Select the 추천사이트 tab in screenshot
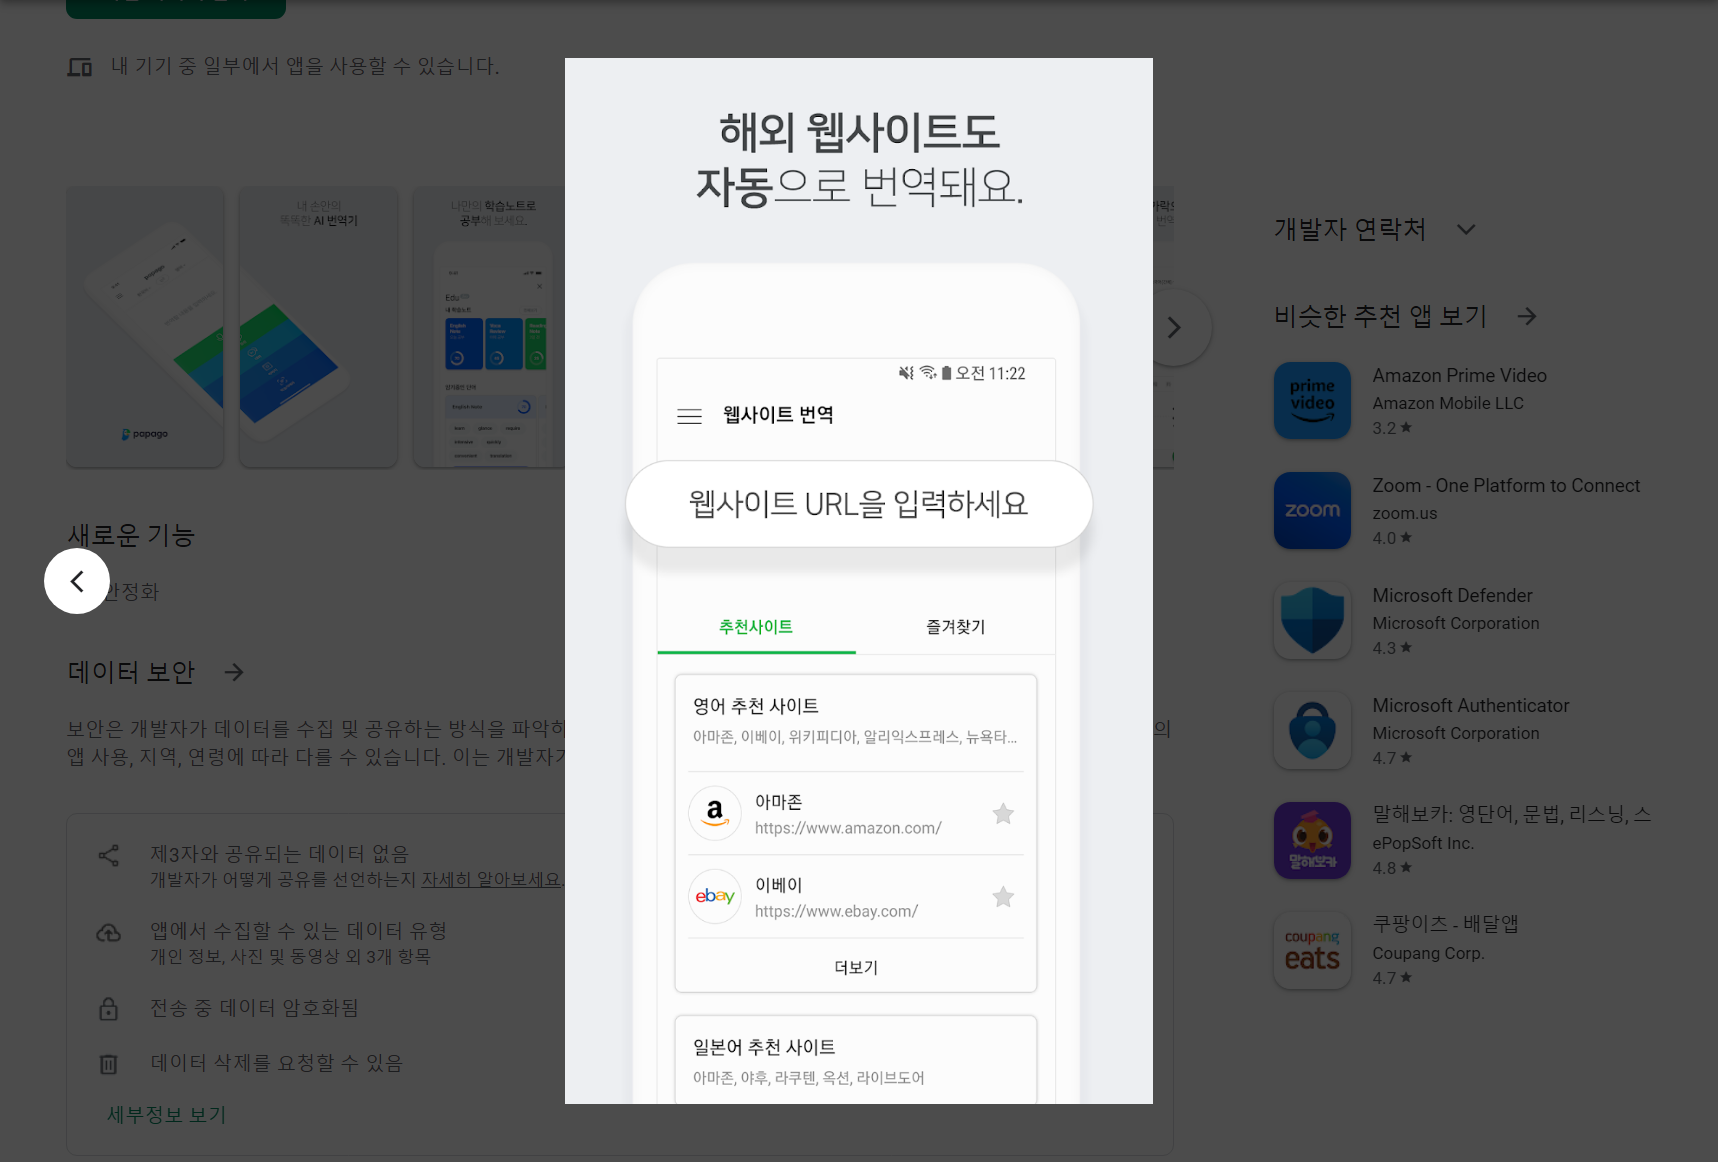The image size is (1718, 1162). (756, 627)
